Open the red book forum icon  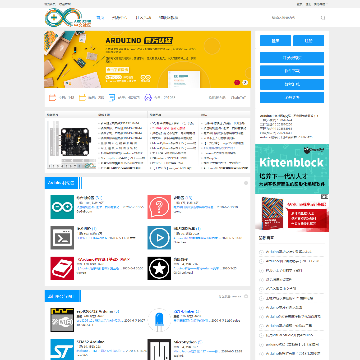point(62,268)
